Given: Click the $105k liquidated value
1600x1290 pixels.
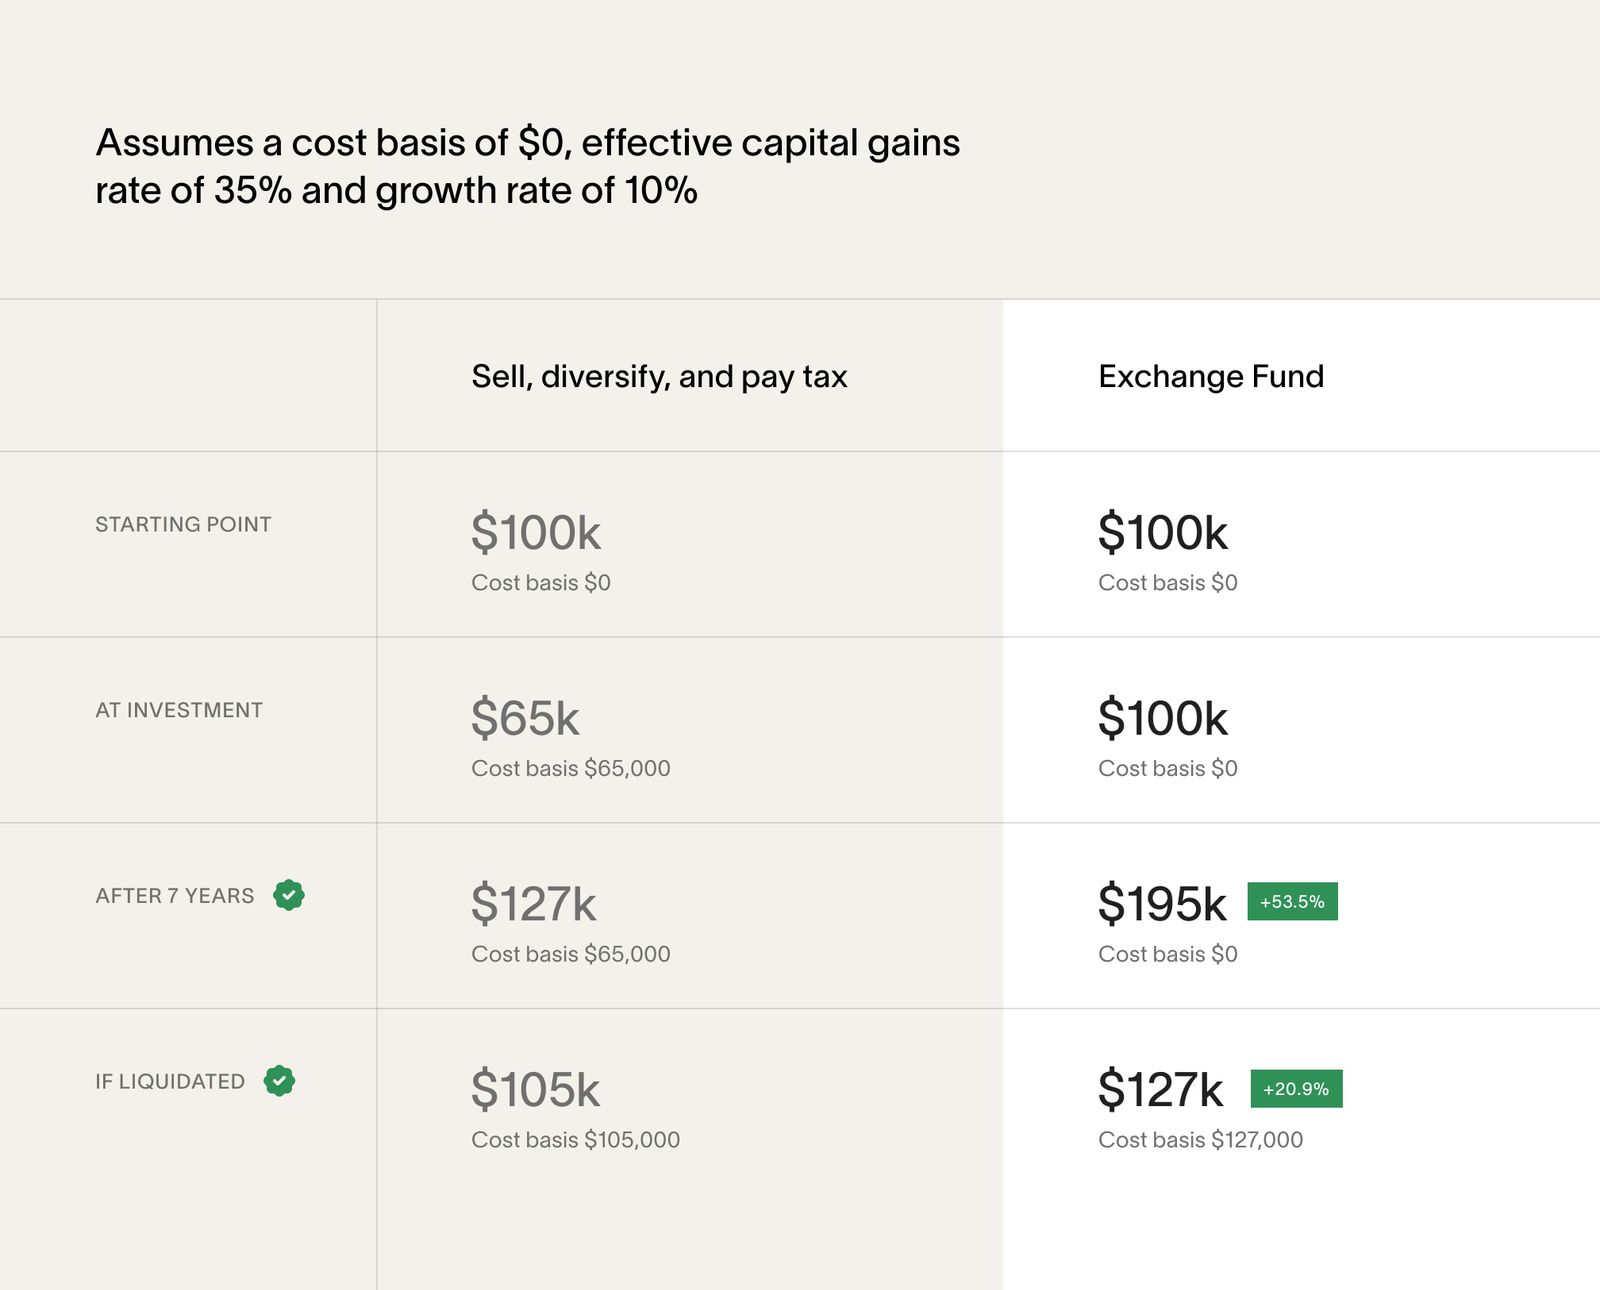Looking at the screenshot, I should [x=535, y=1090].
